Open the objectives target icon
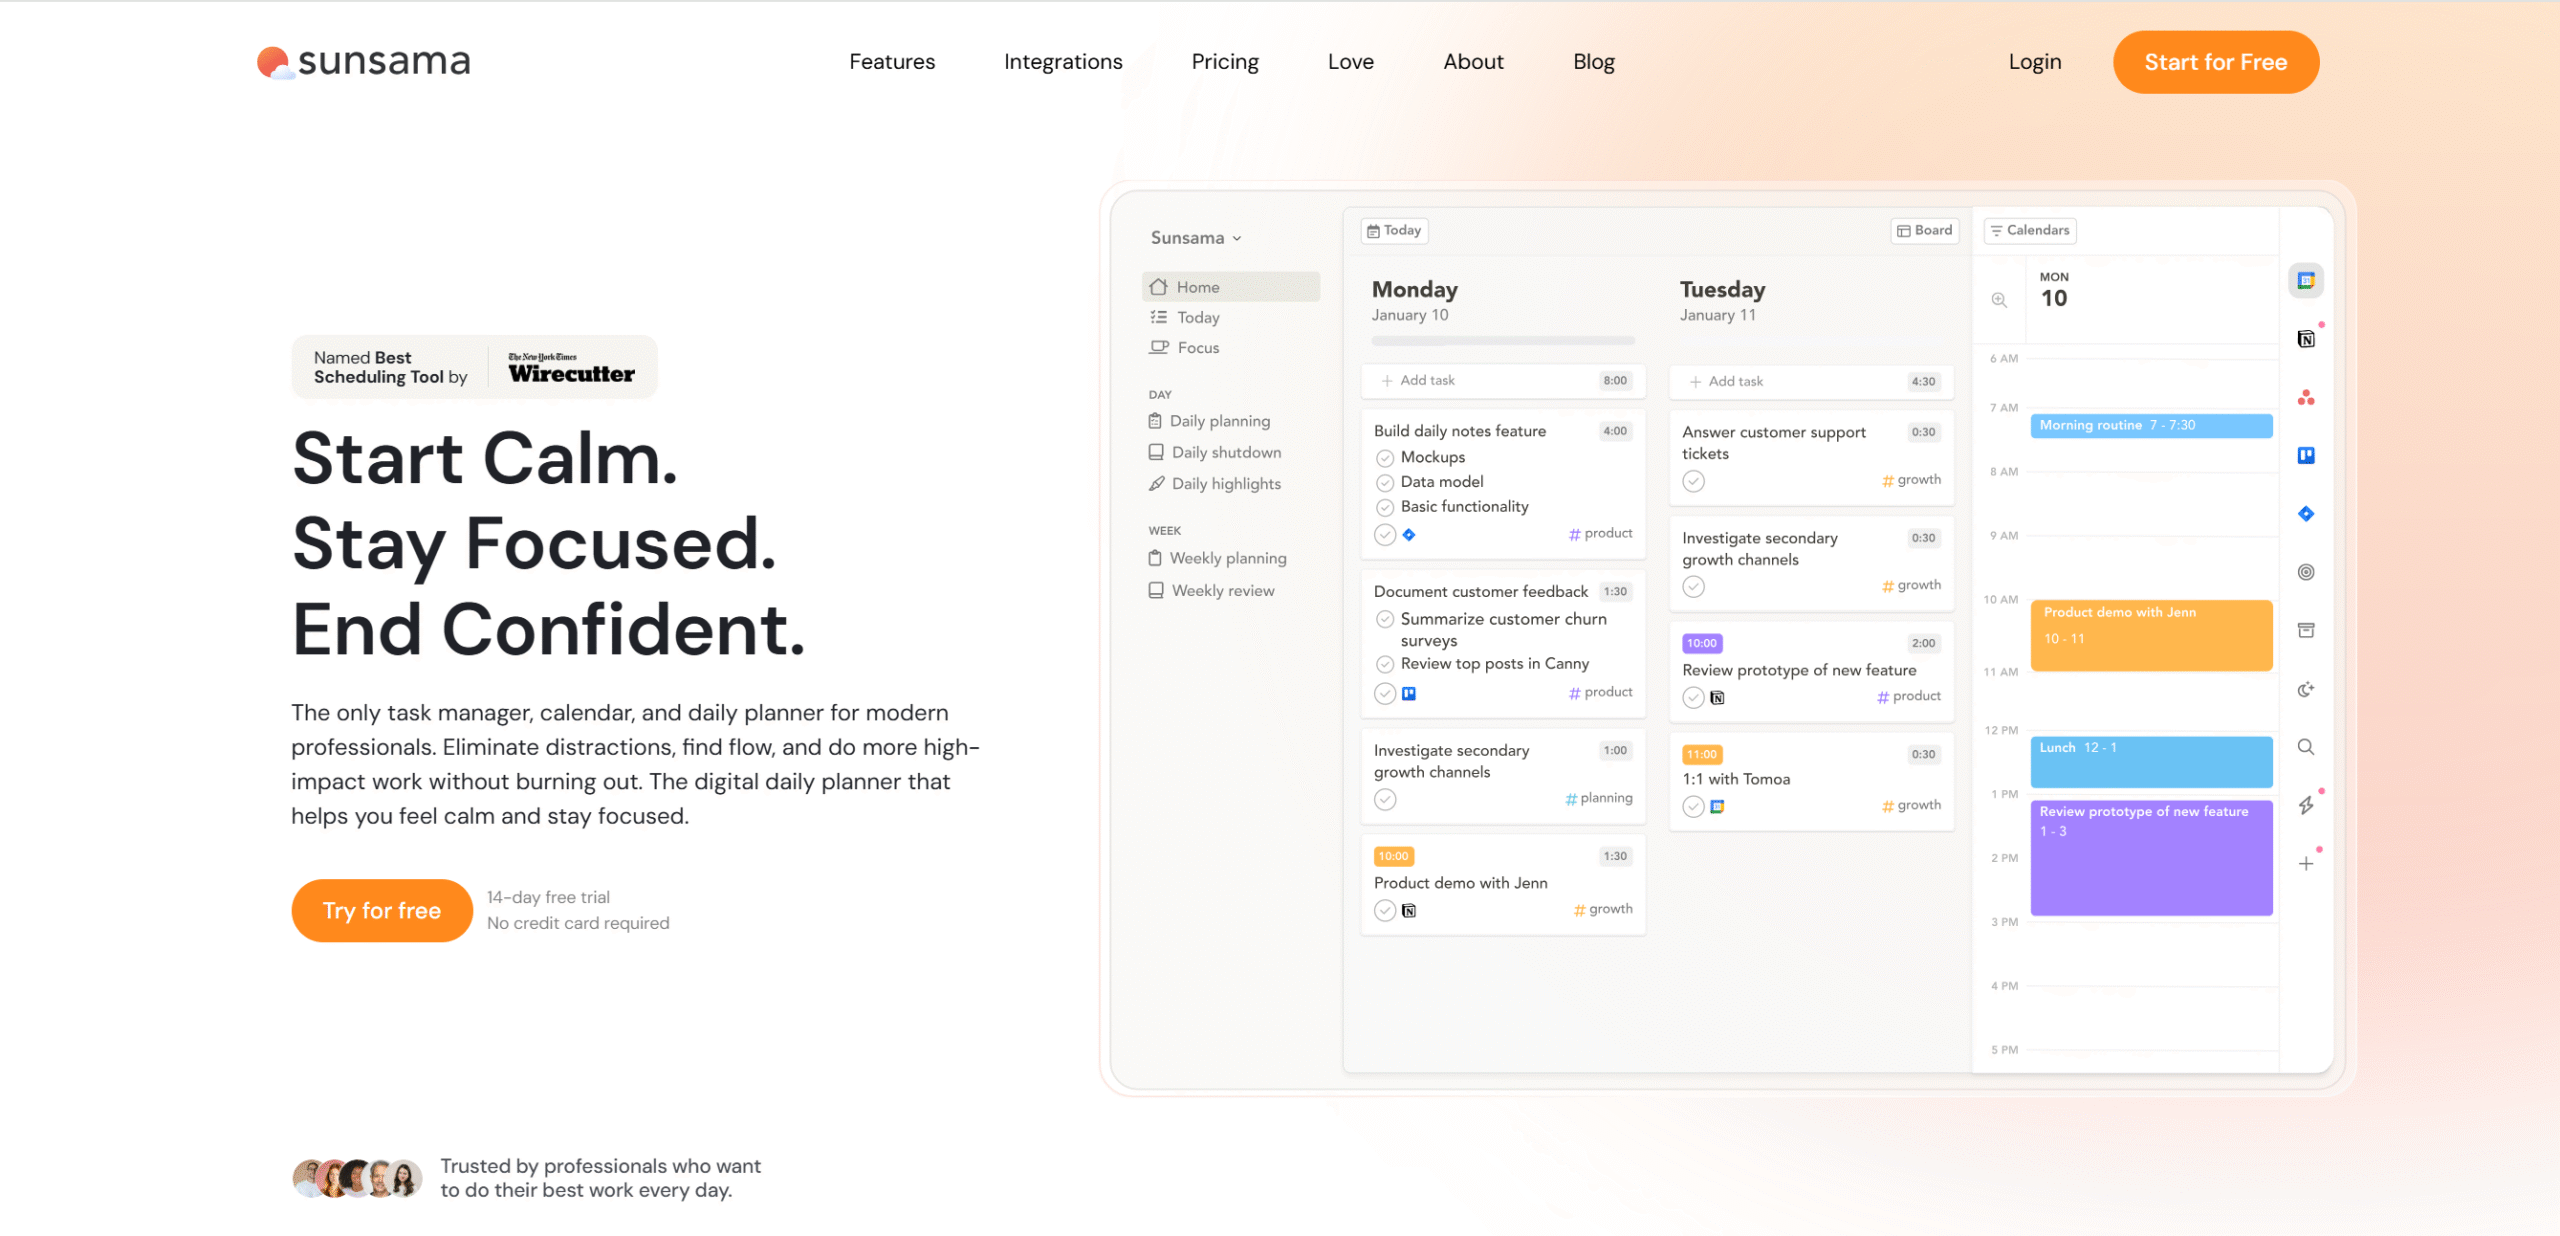The image size is (2560, 1236). click(2306, 572)
